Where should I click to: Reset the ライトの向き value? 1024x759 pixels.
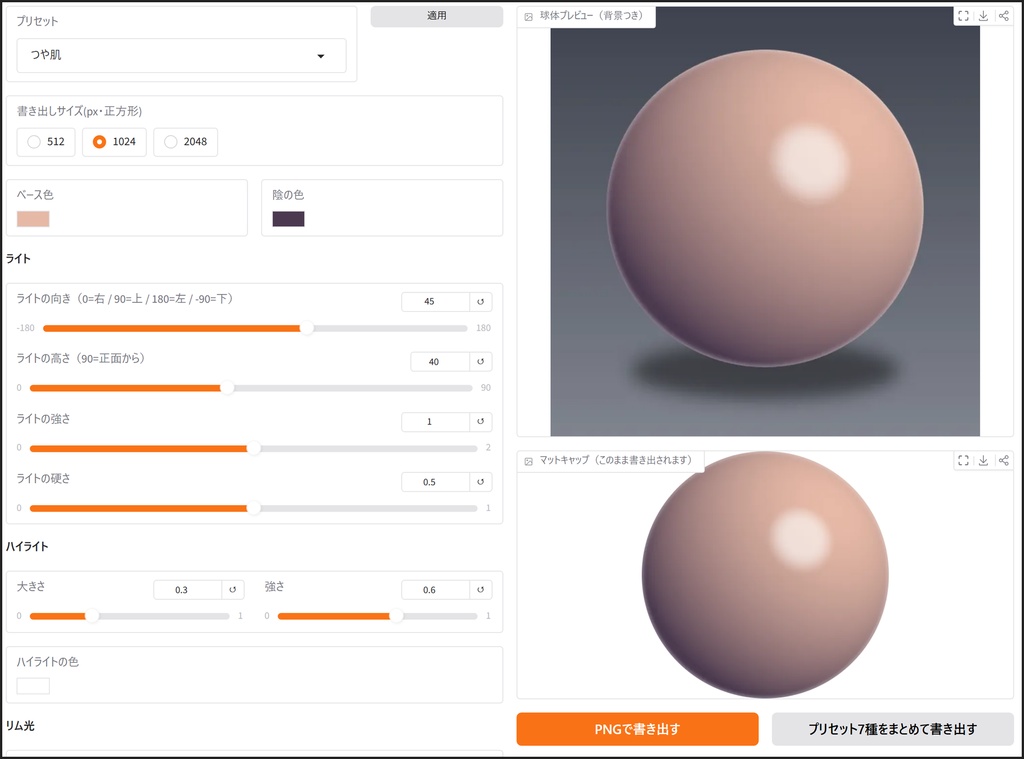[x=481, y=302]
